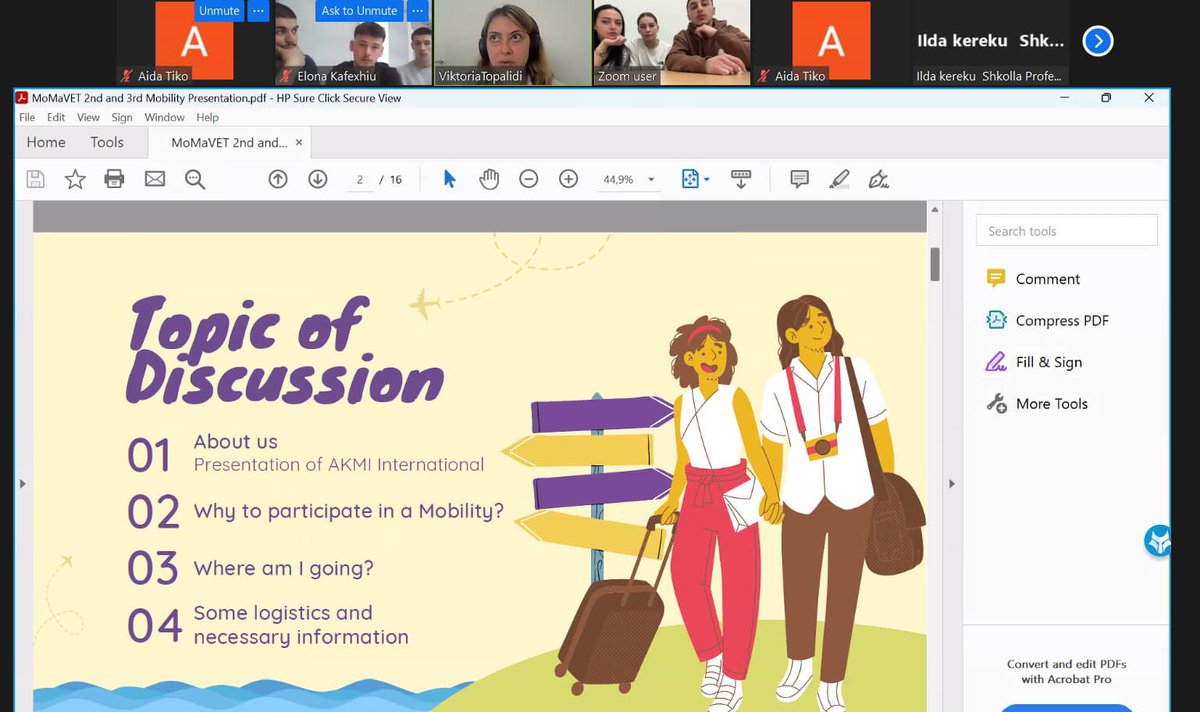Email the document via the envelope icon

[154, 178]
